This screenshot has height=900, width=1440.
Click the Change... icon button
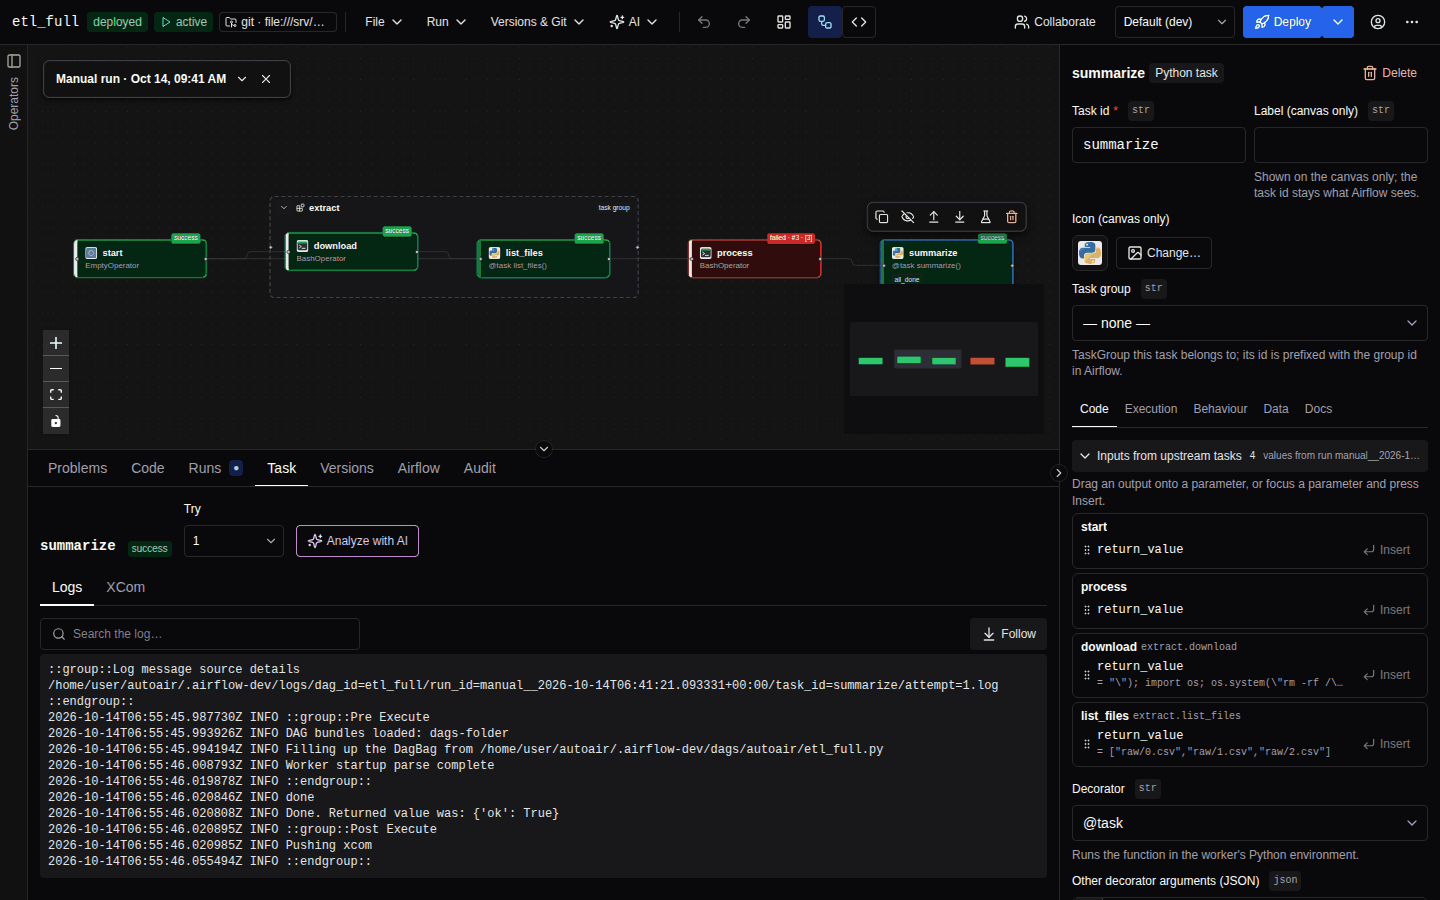coord(1164,253)
